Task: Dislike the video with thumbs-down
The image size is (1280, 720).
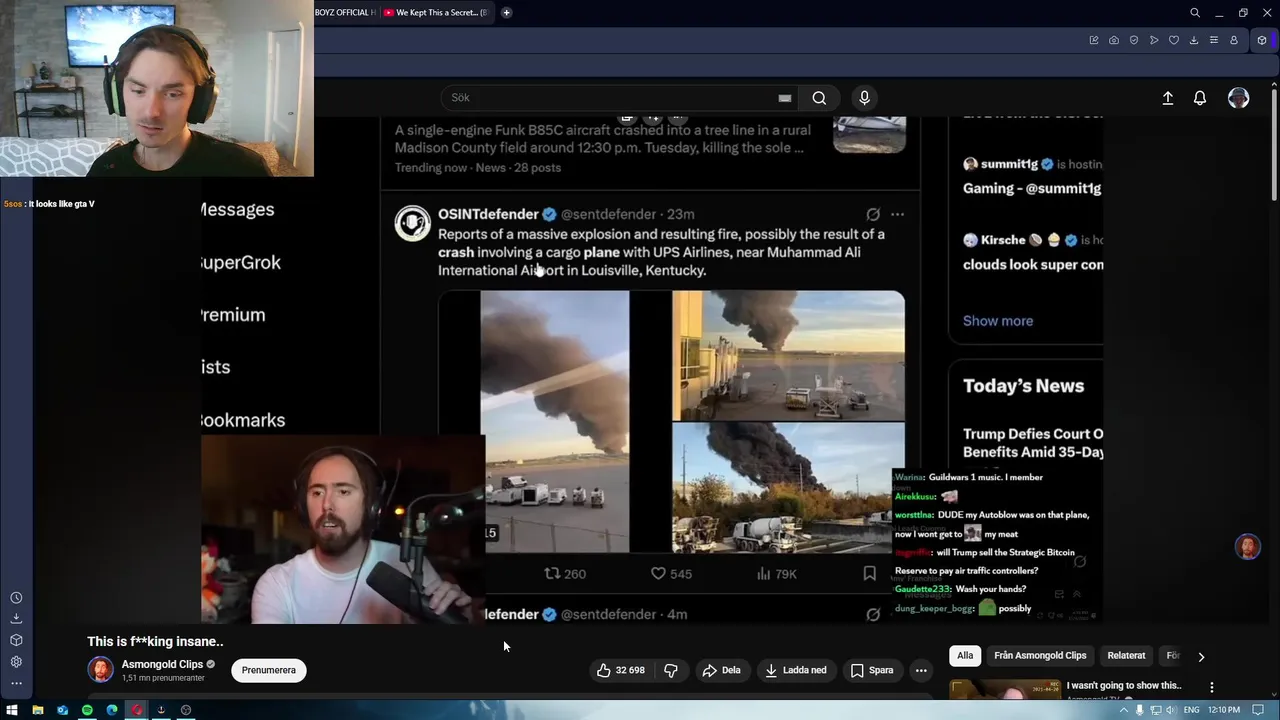Action: [671, 670]
